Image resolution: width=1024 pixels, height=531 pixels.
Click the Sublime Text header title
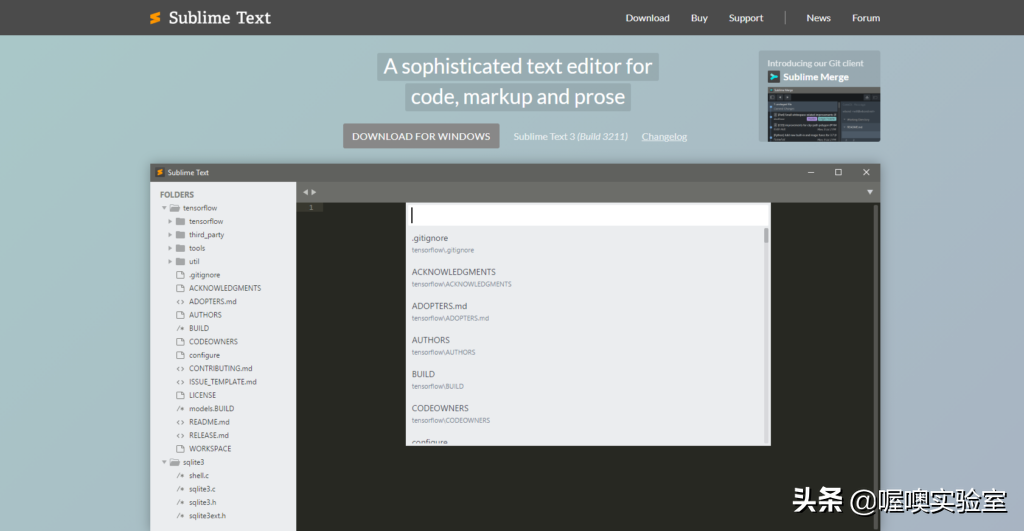click(219, 18)
